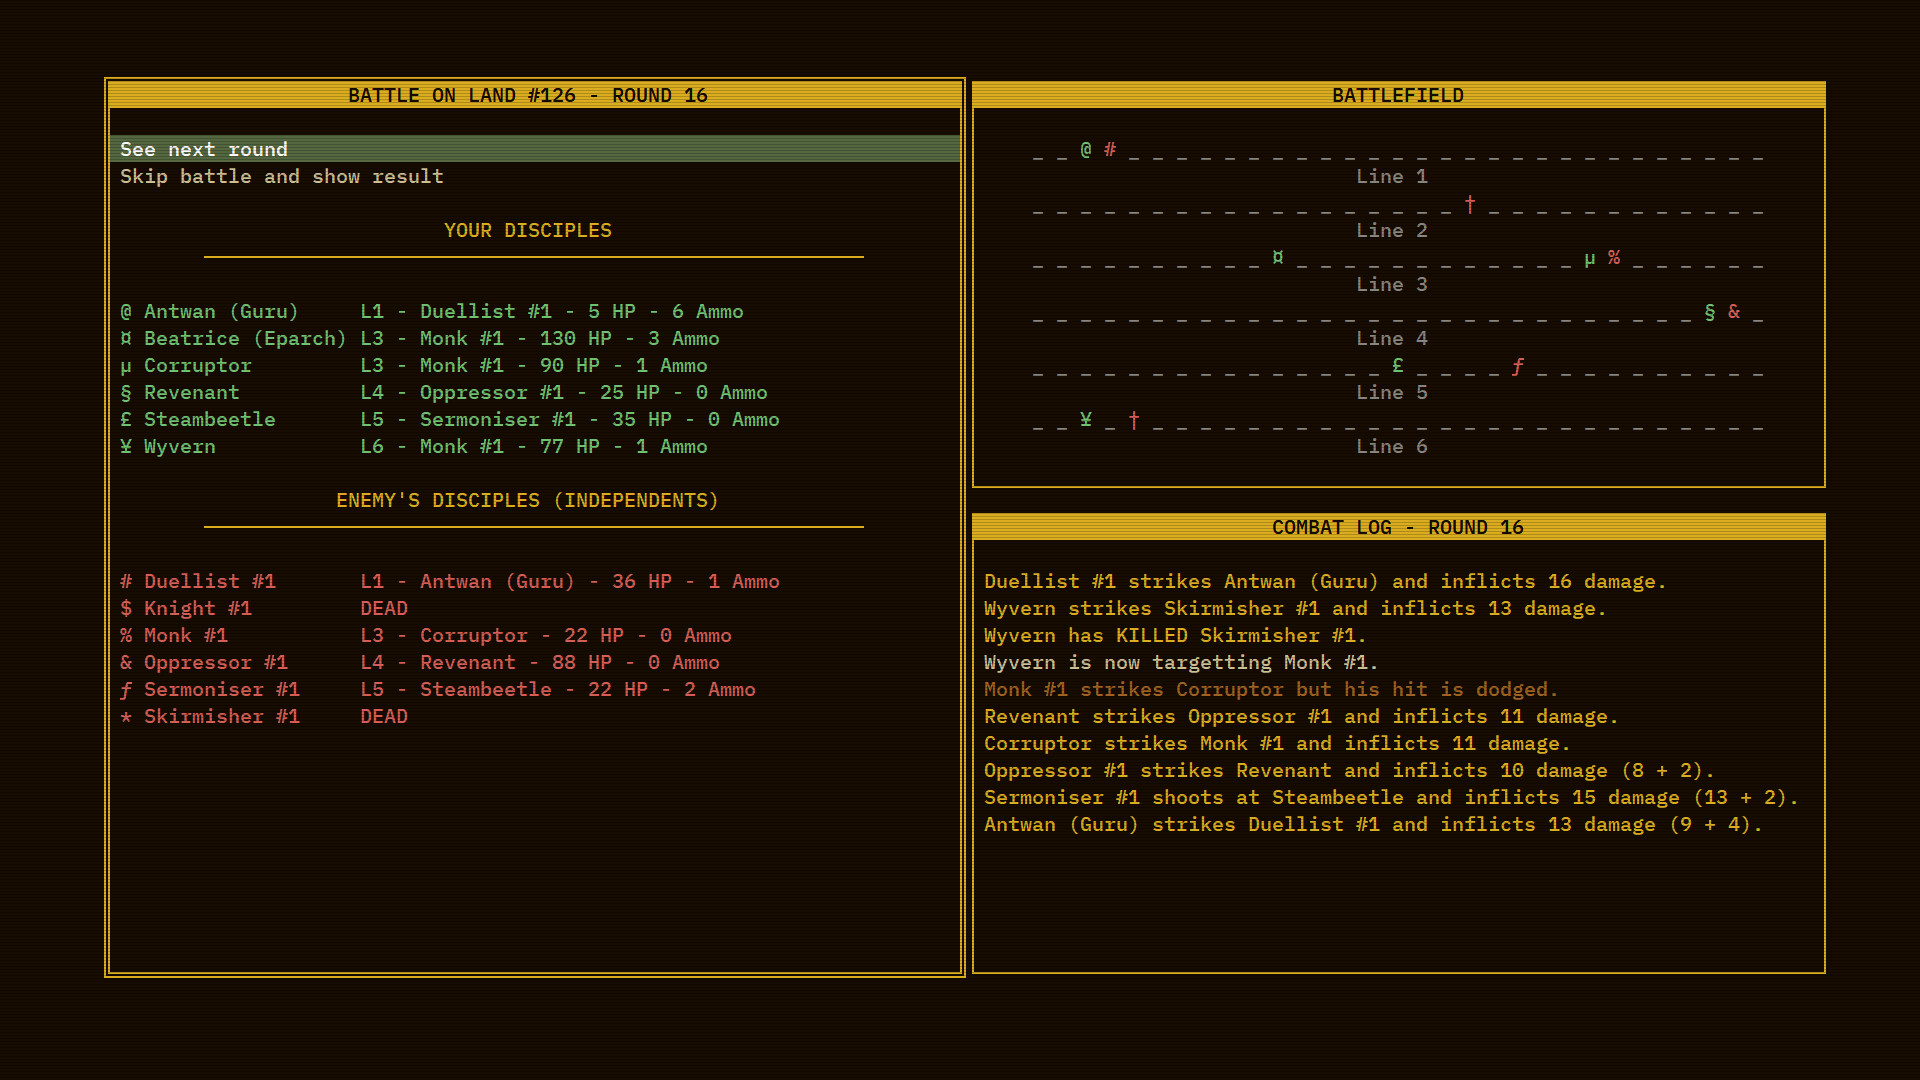Click the green @ Antwan symbol on battlefield
This screenshot has height=1080, width=1920.
(x=1086, y=149)
